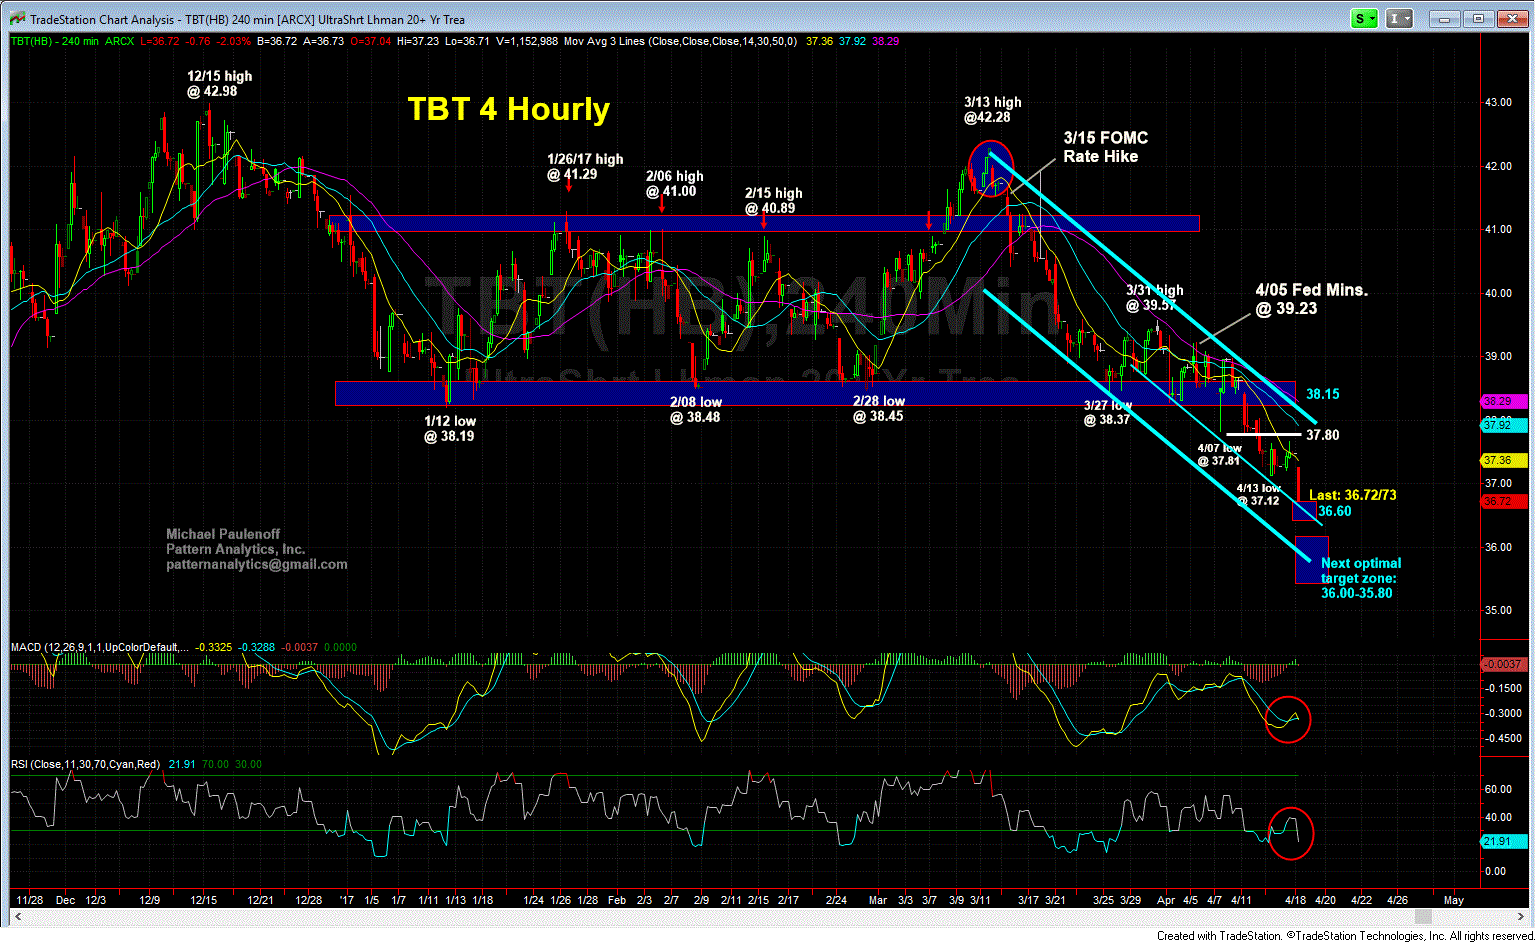The height and width of the screenshot is (942, 1536).
Task: Select the '2/06 high @ 41.00' annotation
Action: [675, 184]
